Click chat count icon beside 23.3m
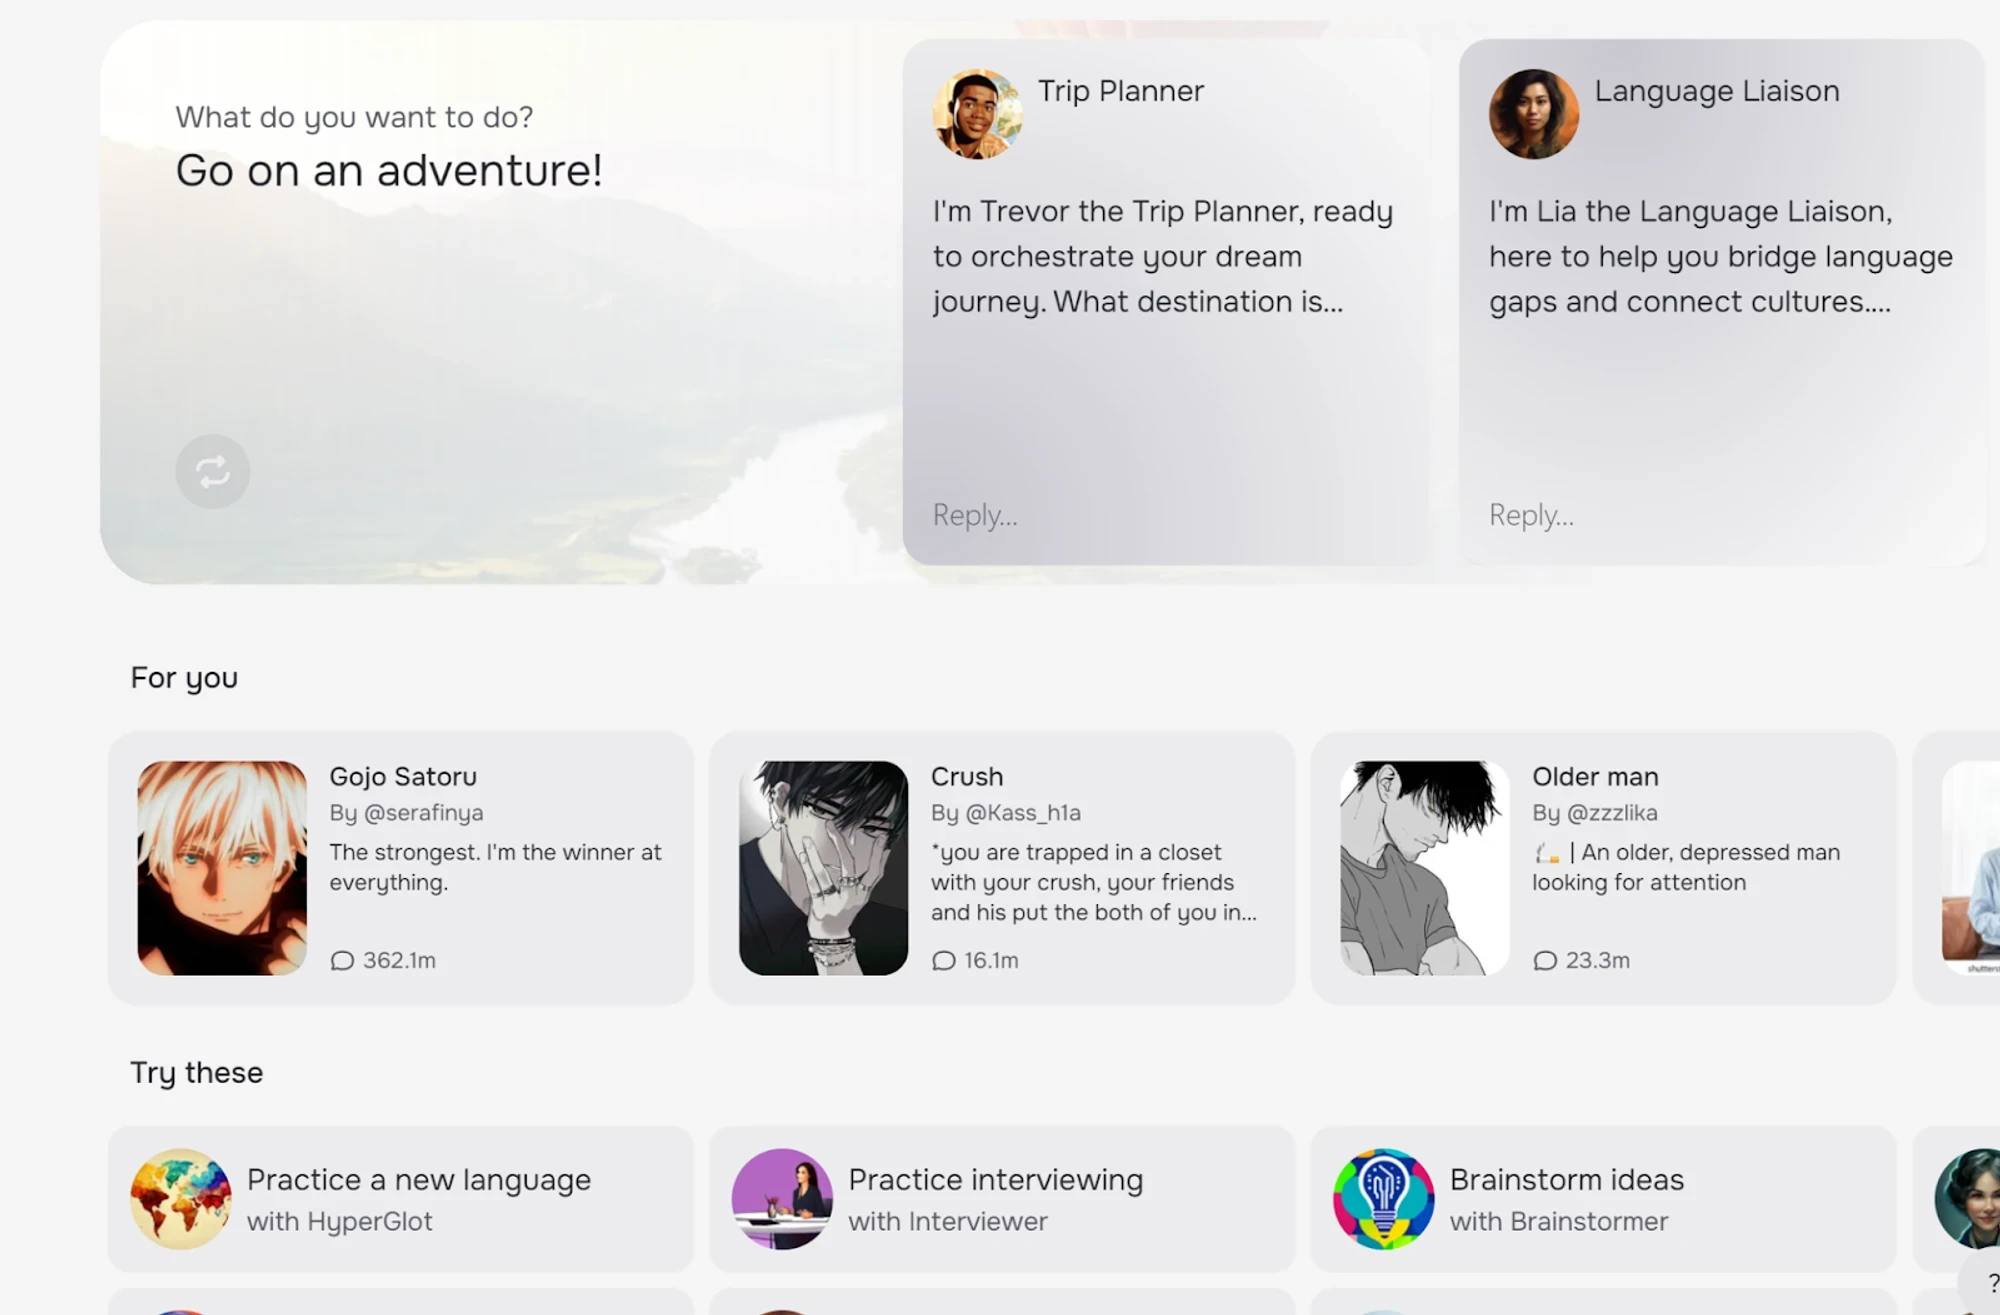The image size is (2000, 1315). coord(1545,961)
